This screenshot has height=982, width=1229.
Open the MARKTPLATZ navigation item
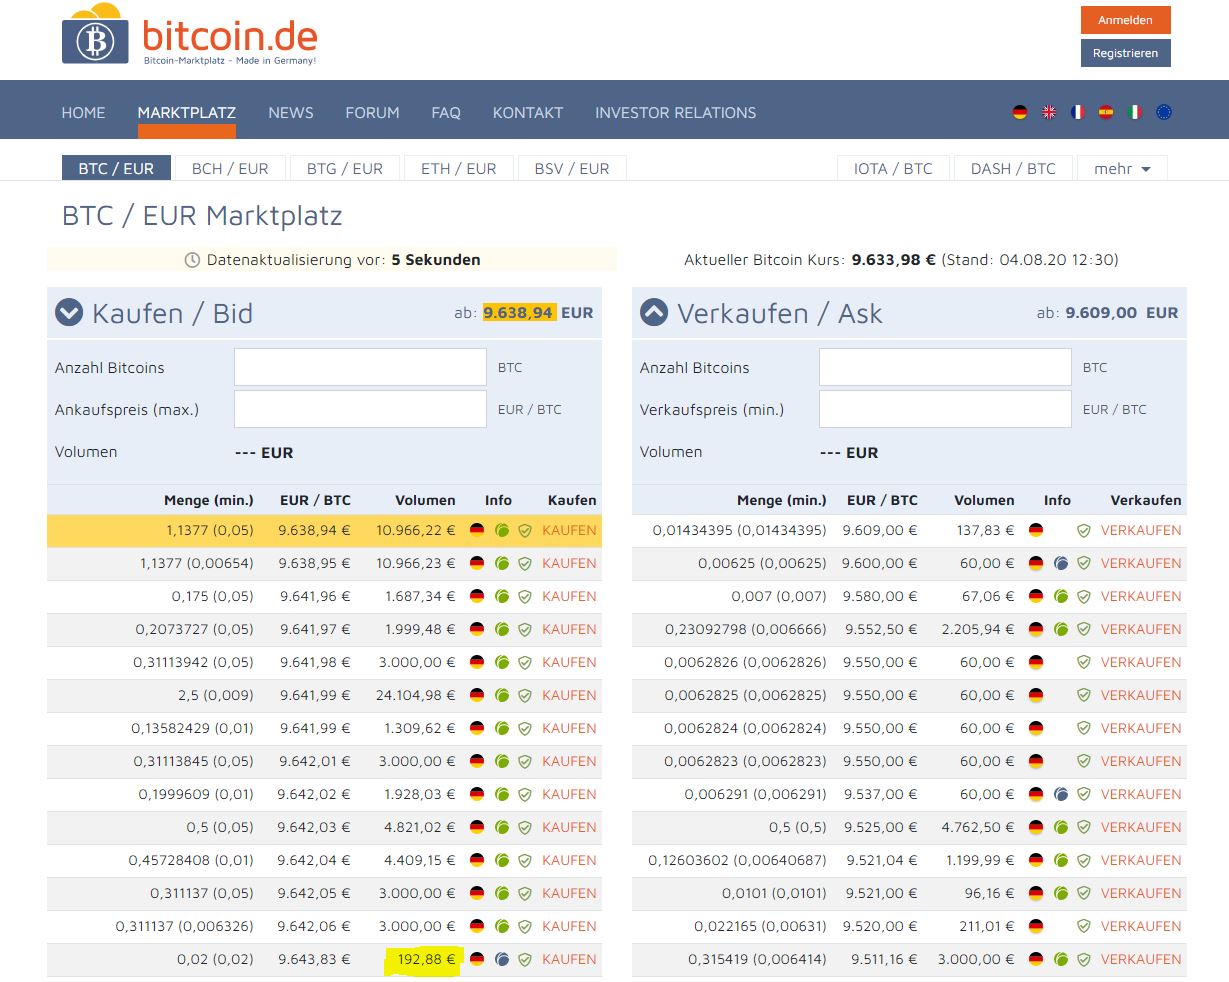pyautogui.click(x=187, y=113)
